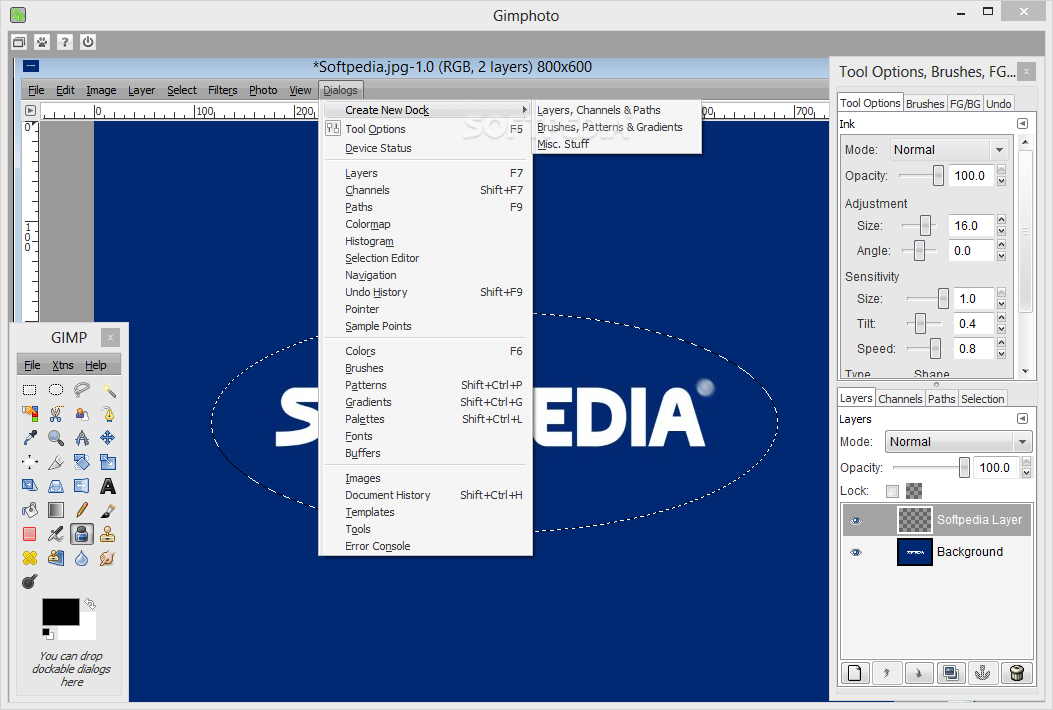Select the Free Select lasso tool

point(82,390)
